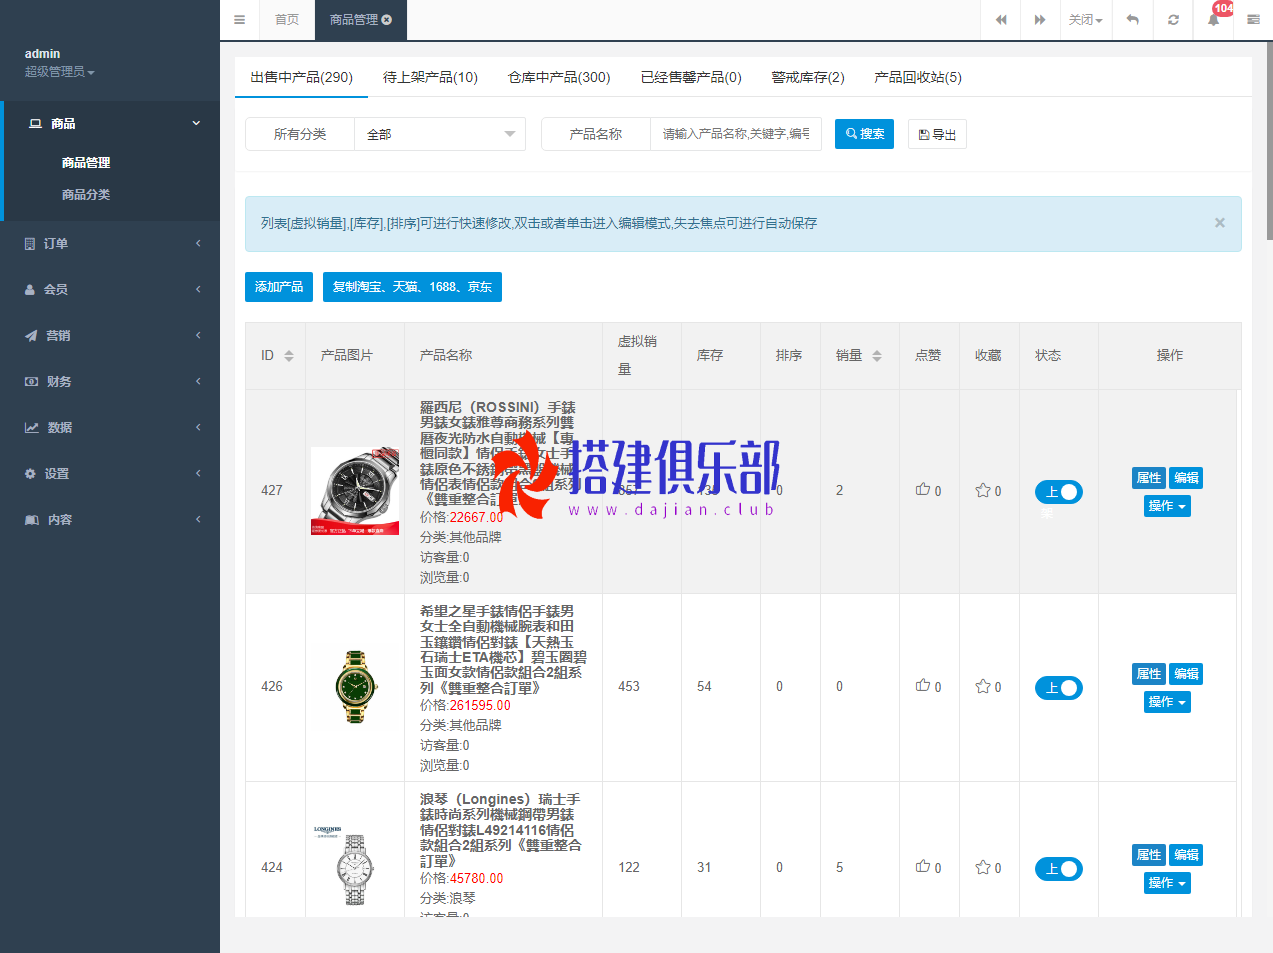Toggle 上架 status switch for product 426

pos(1059,688)
